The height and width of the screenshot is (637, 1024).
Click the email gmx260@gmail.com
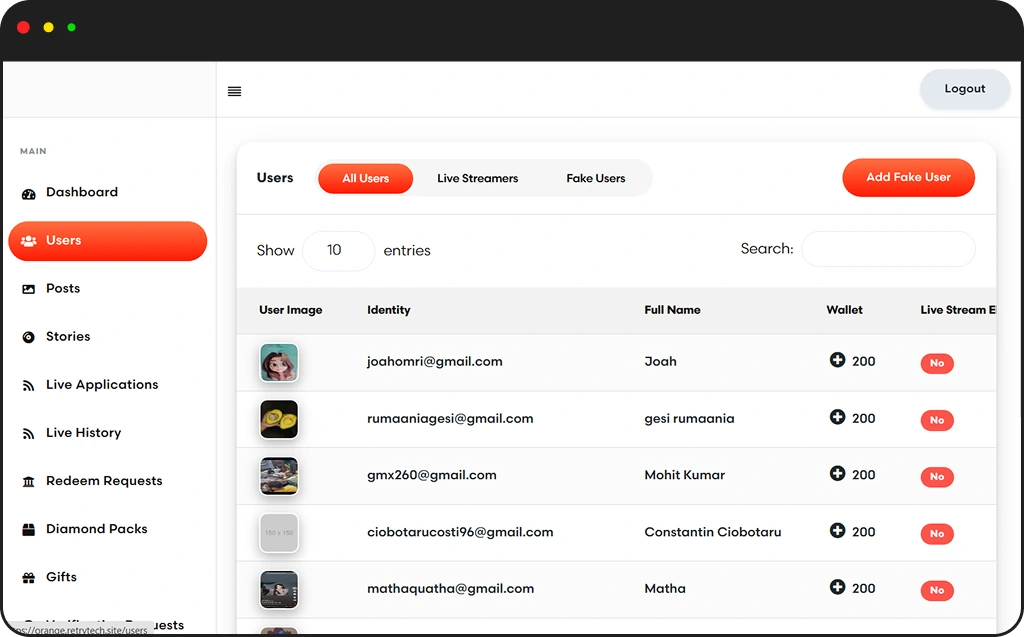point(432,476)
